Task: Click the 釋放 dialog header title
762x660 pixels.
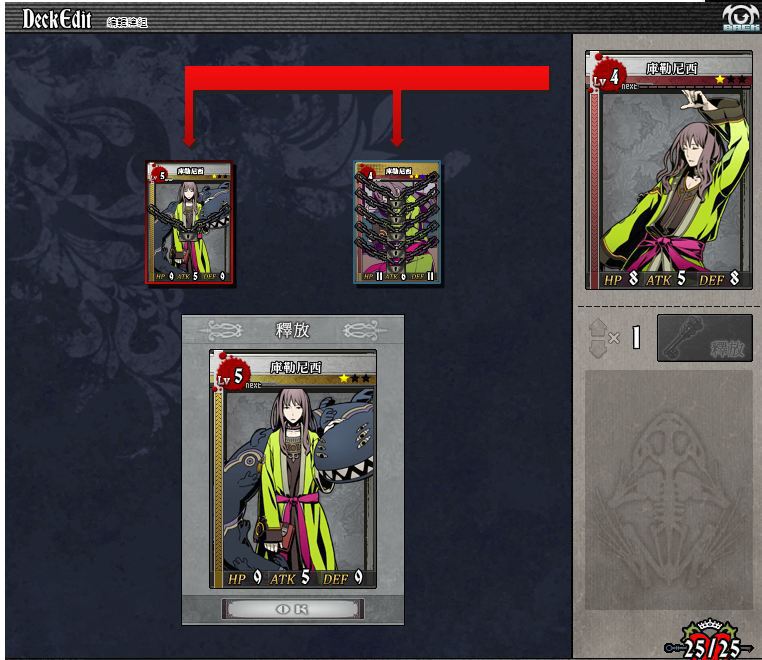Action: tap(293, 330)
